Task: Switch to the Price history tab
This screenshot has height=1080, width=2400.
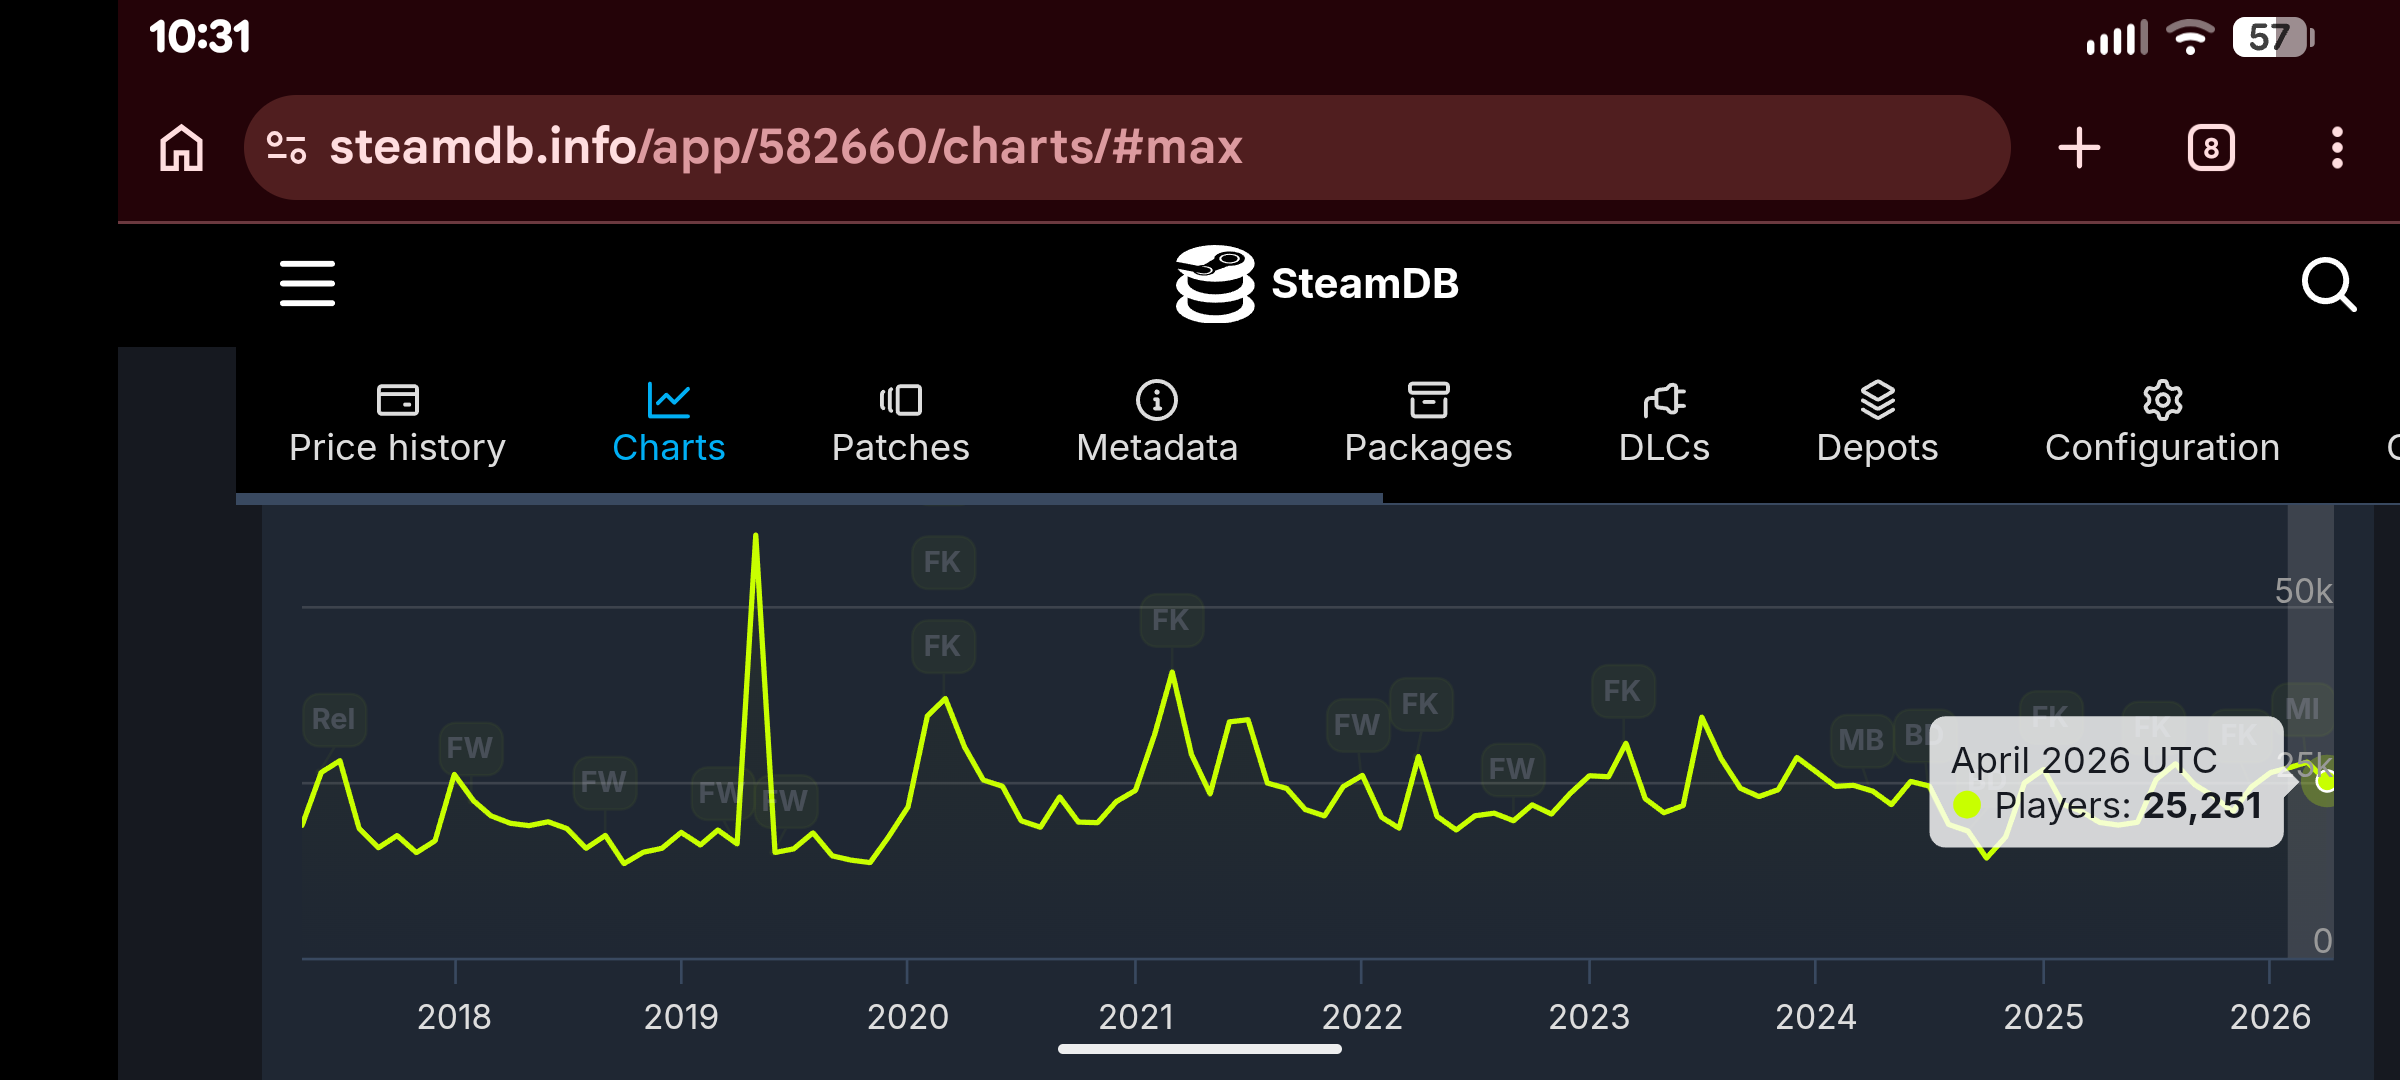Action: click(x=397, y=425)
